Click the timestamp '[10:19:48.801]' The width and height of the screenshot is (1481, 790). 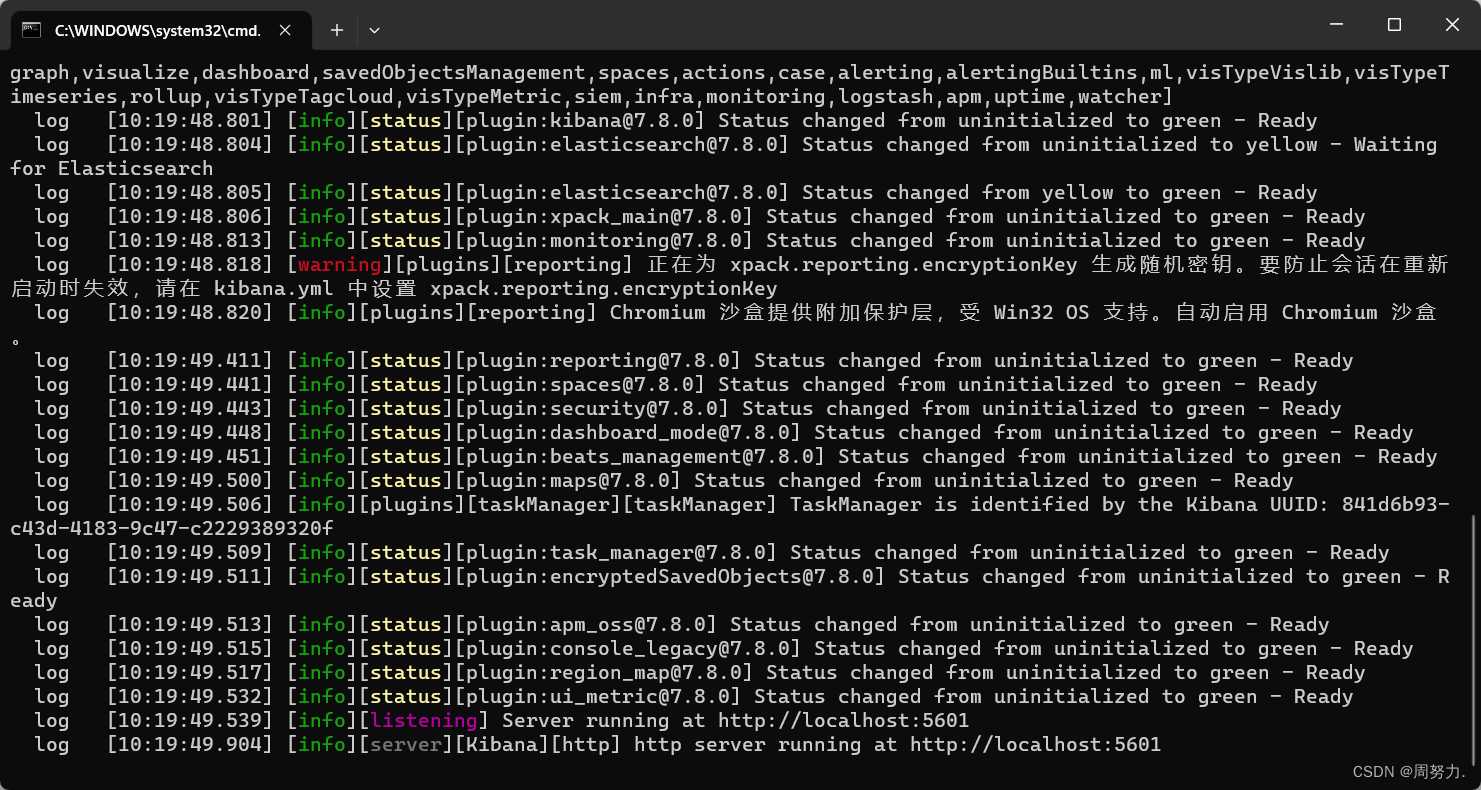click(x=189, y=121)
